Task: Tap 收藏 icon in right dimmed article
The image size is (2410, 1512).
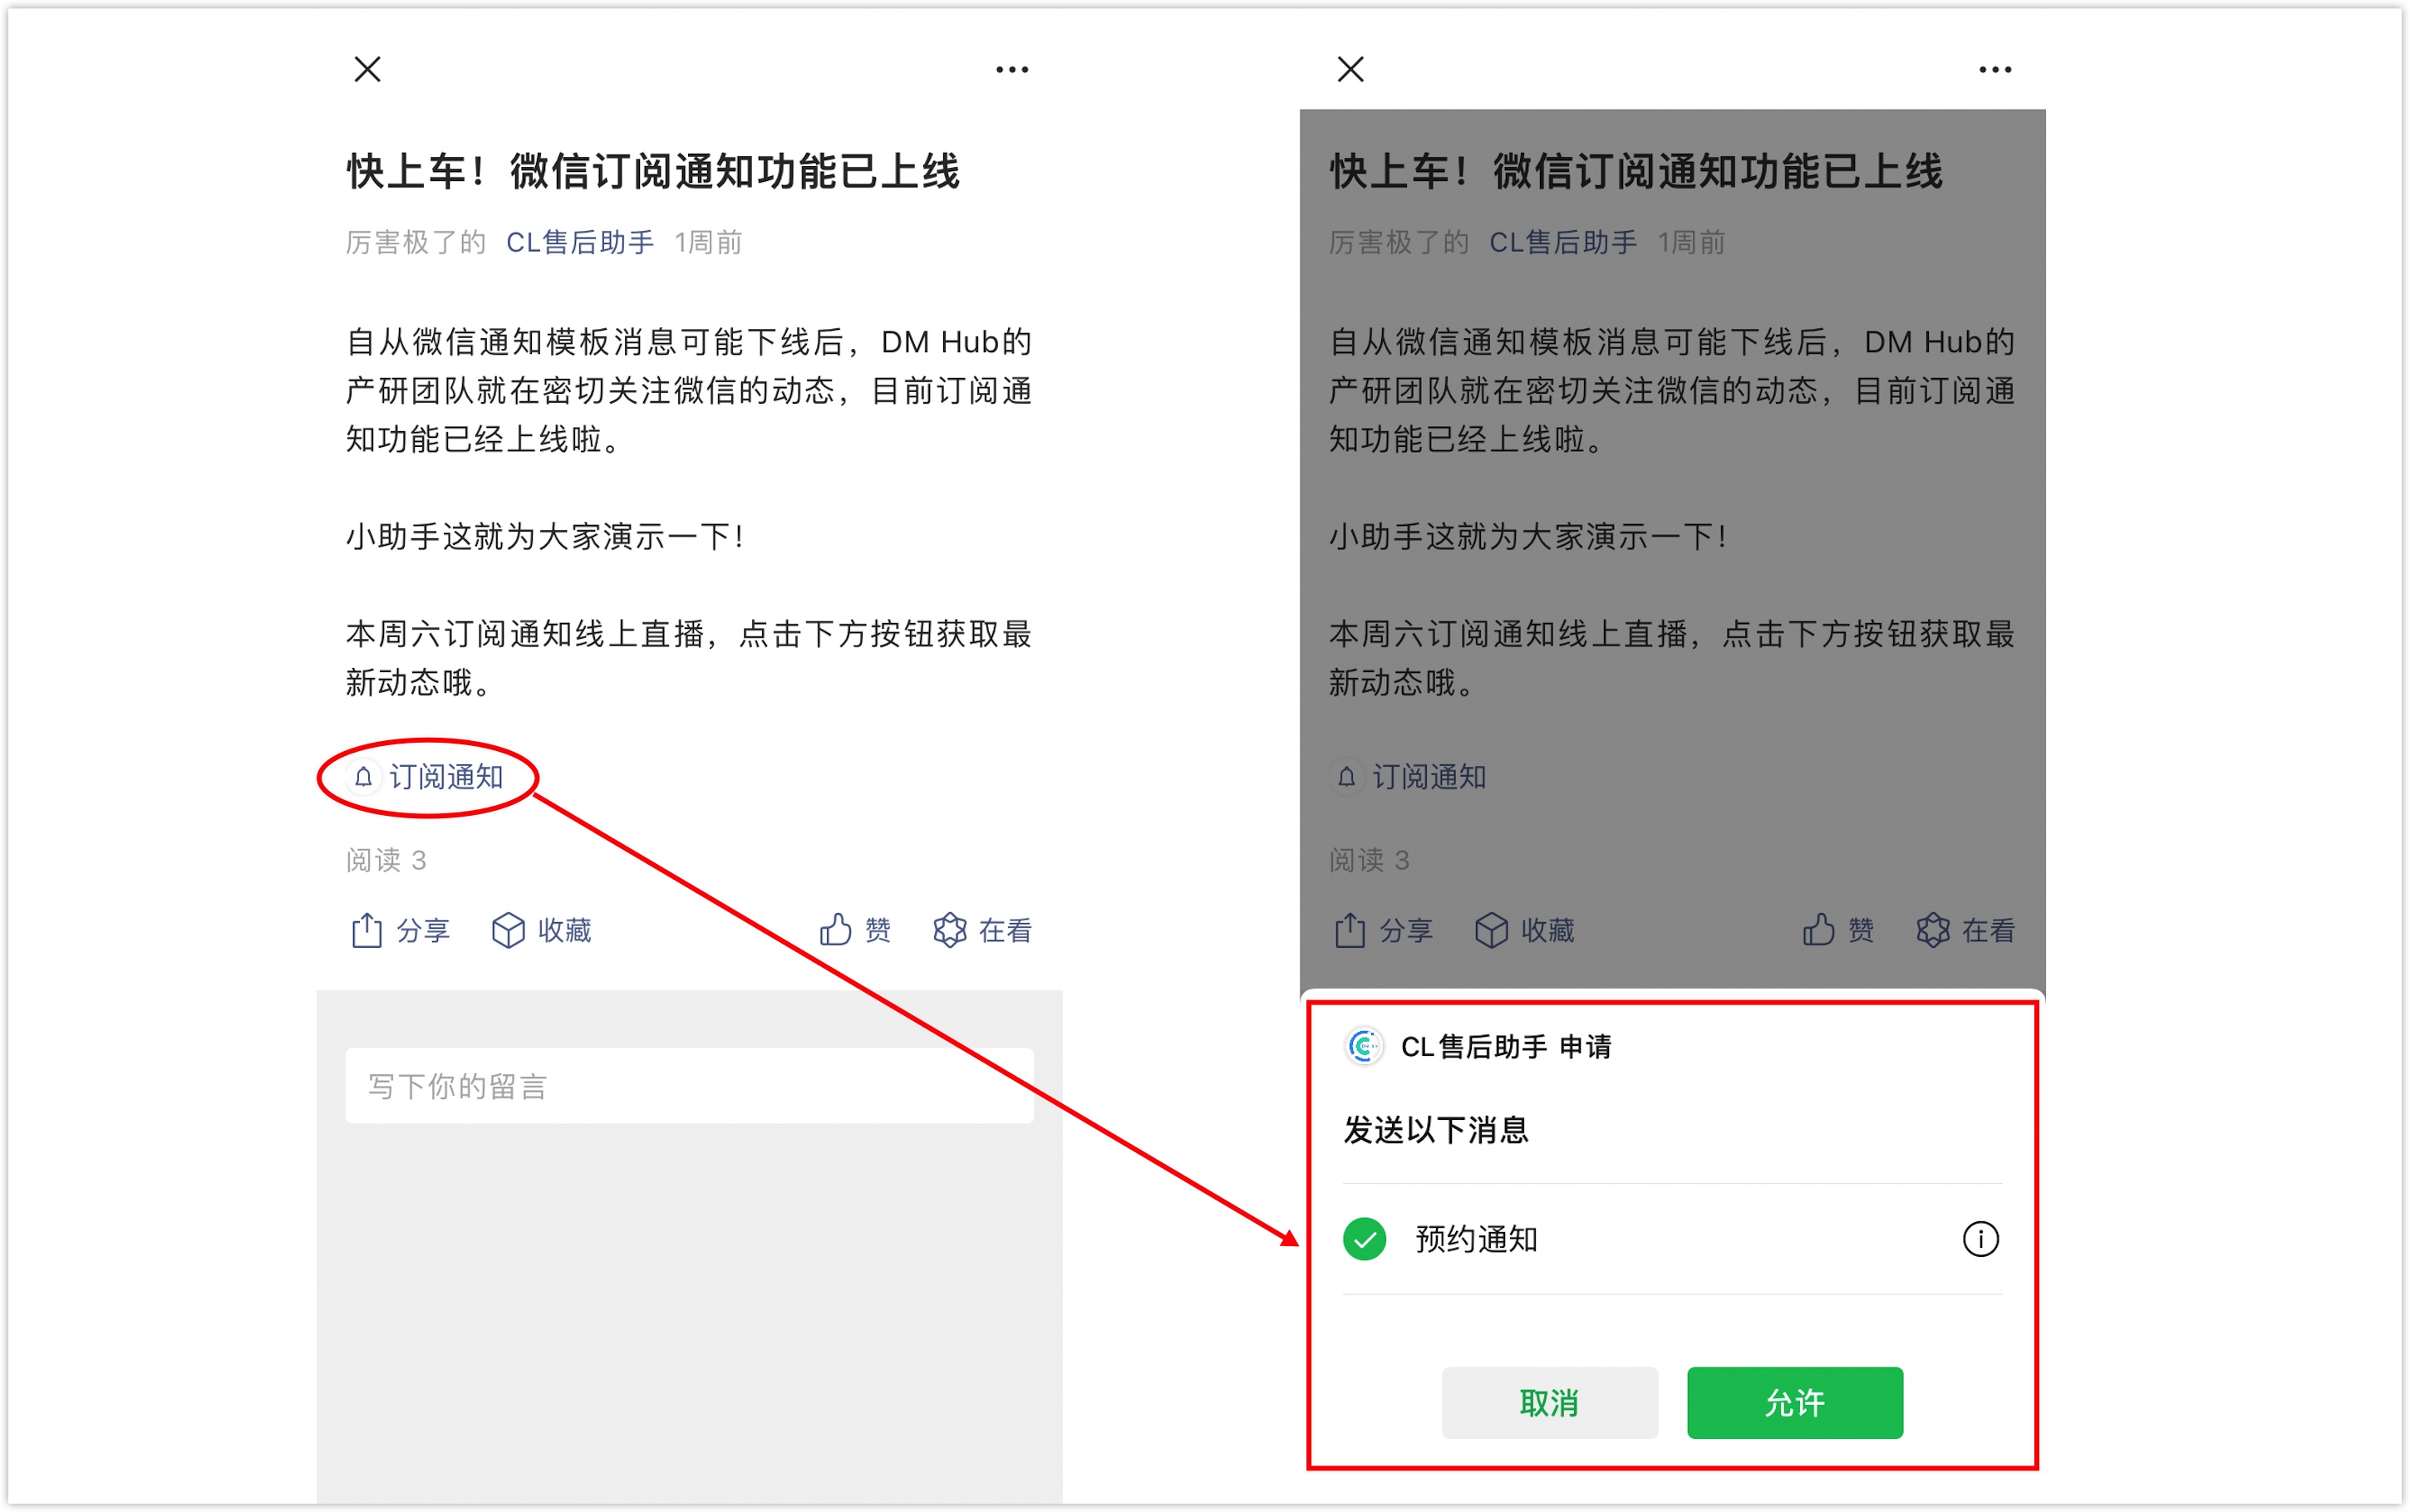Action: 1491,930
